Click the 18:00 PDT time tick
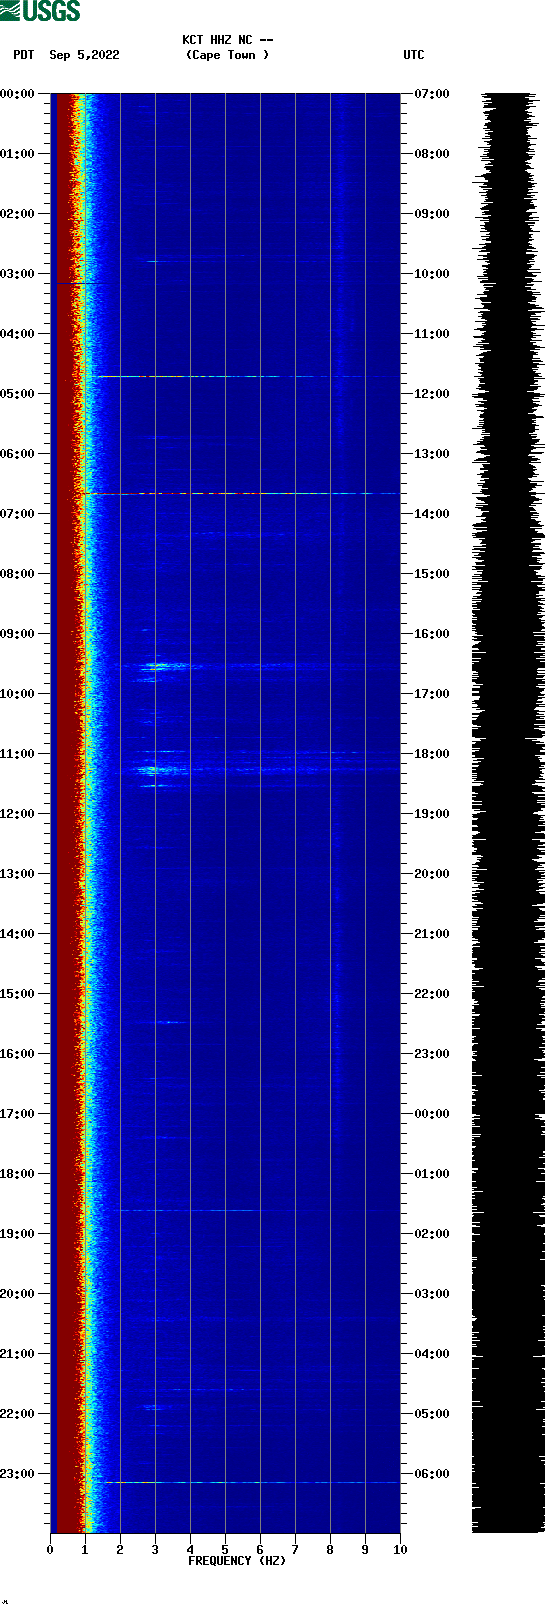The image size is (552, 1613). [x=18, y=1174]
